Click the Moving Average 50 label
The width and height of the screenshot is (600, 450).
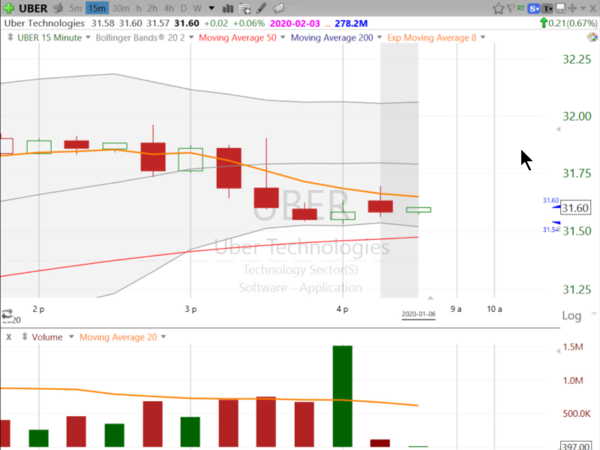pyautogui.click(x=238, y=38)
